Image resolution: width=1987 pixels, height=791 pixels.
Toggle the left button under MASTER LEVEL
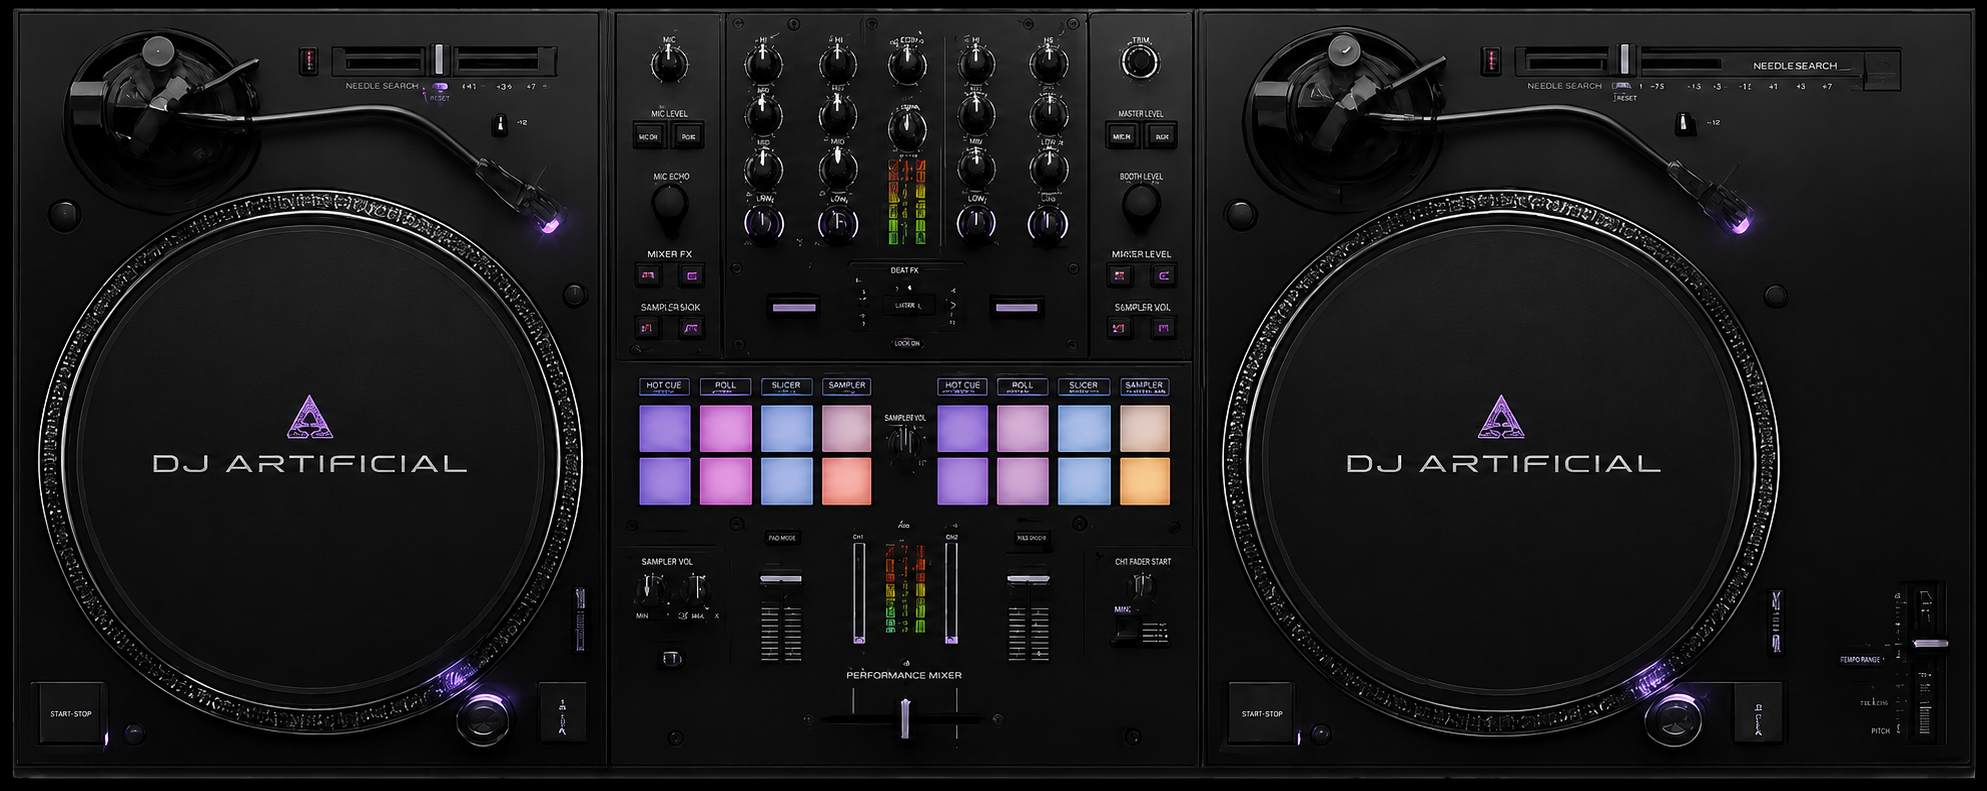tap(1122, 136)
